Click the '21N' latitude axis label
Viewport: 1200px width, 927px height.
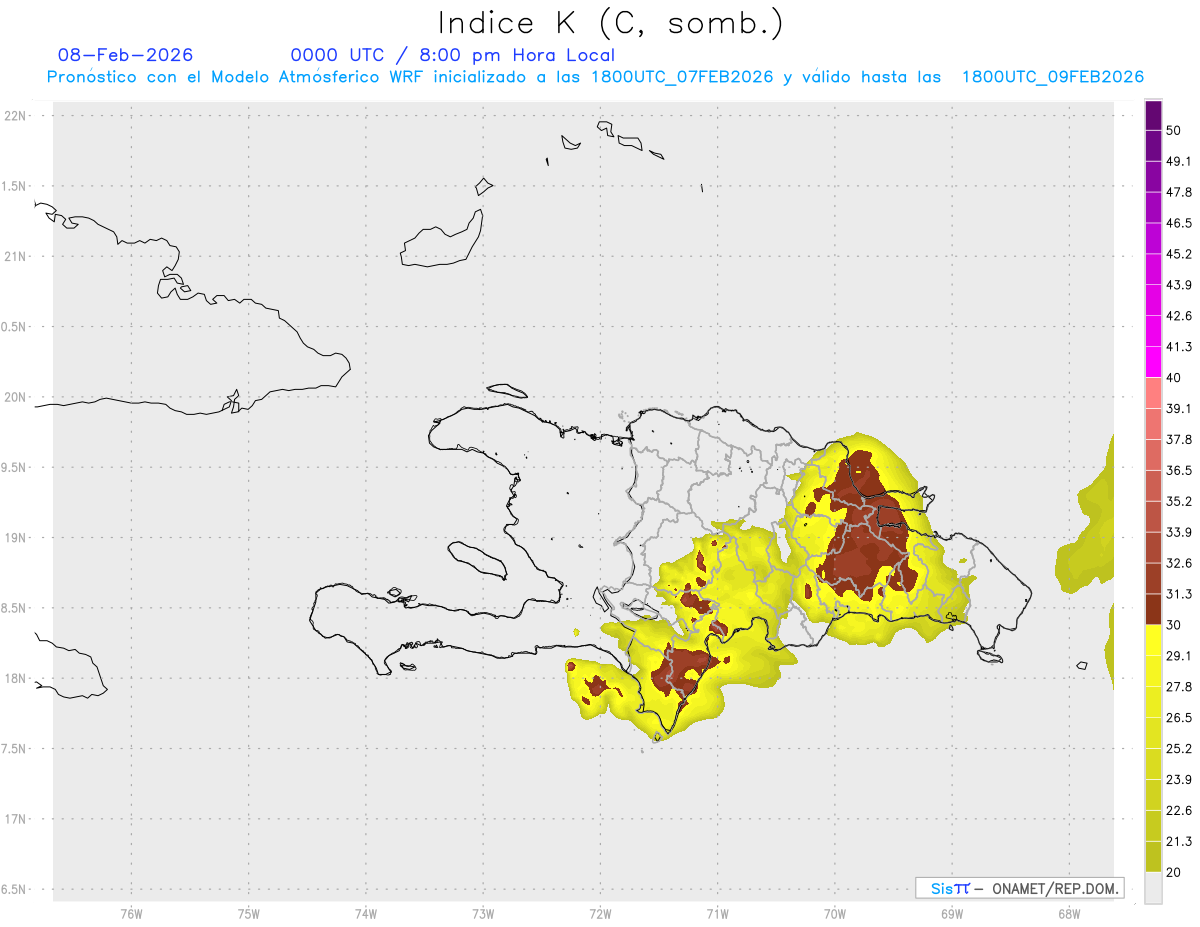15,257
